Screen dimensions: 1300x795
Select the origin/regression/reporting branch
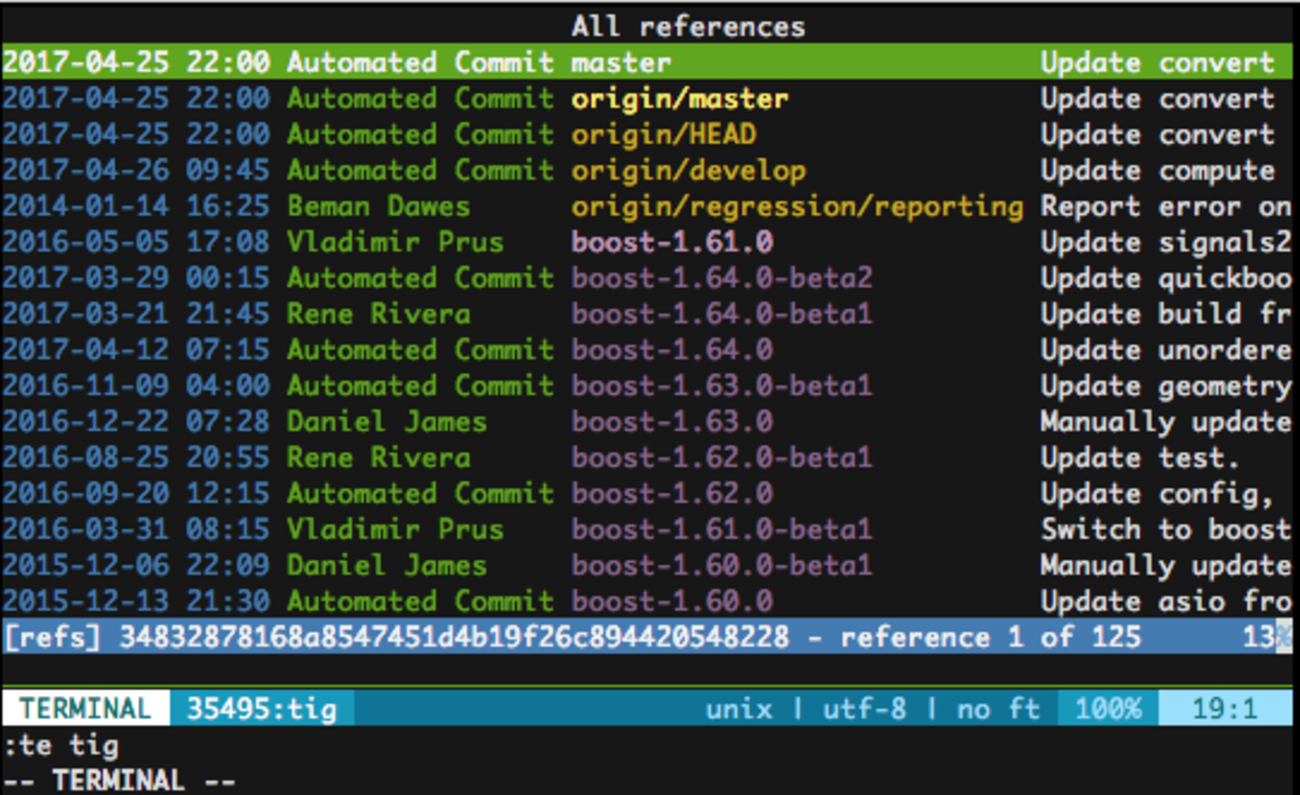[x=797, y=207]
